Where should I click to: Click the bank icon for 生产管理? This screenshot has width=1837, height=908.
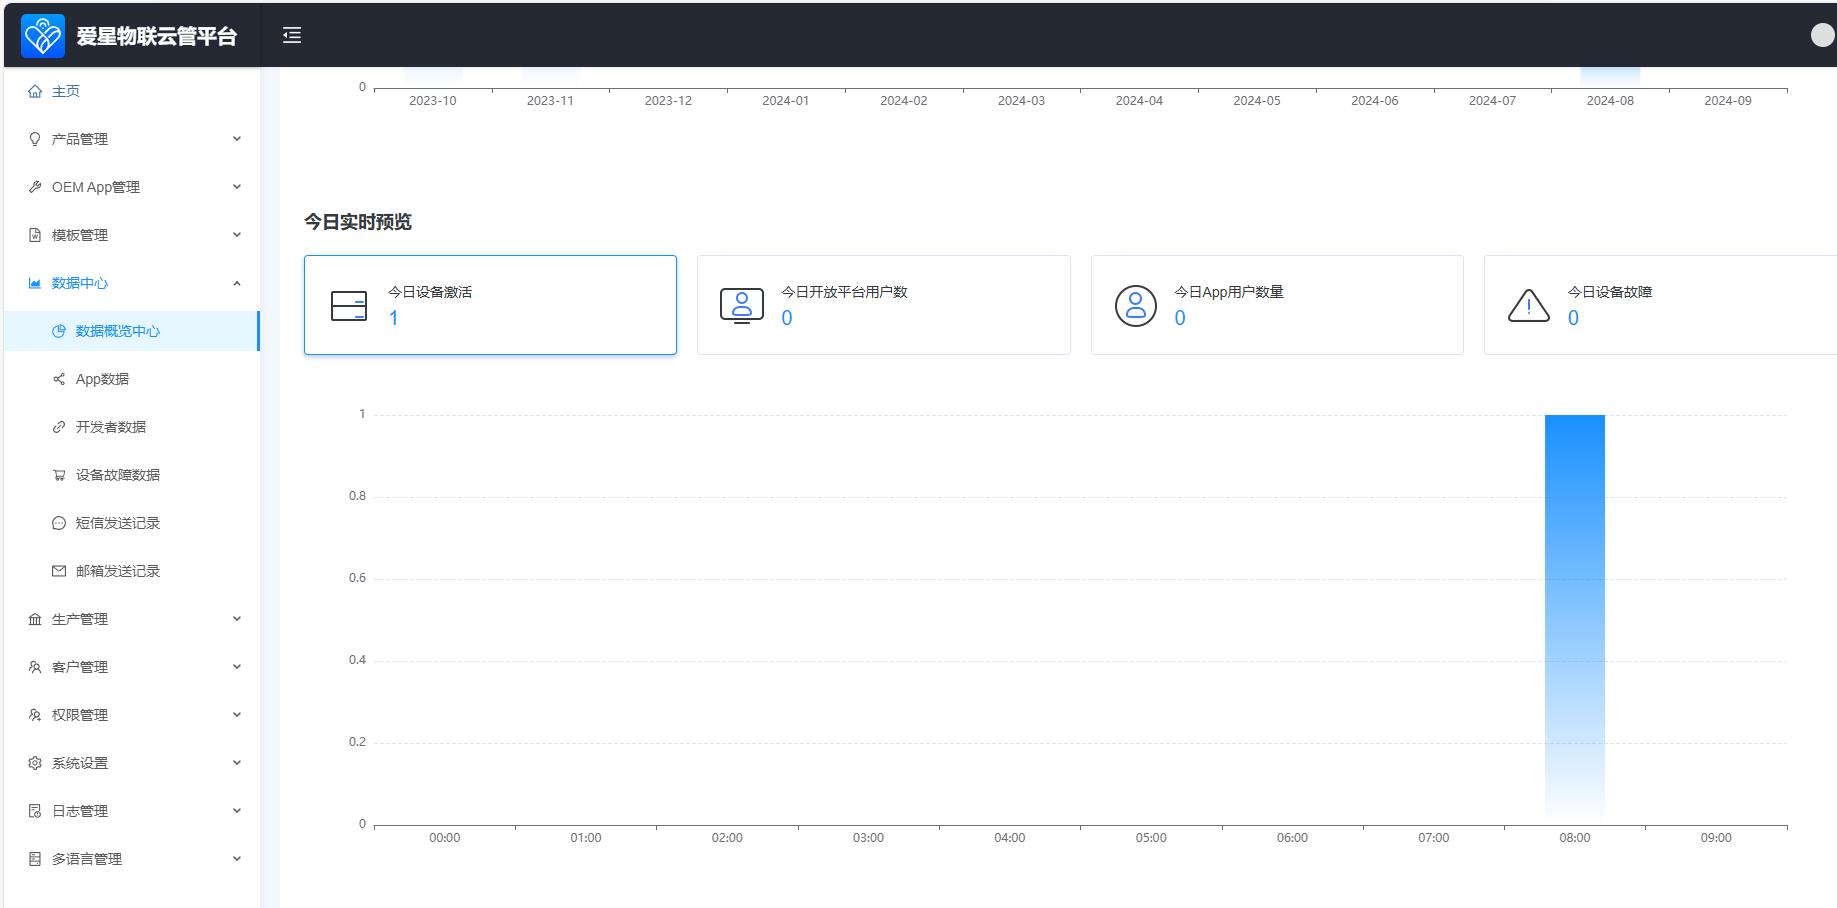click(x=35, y=619)
